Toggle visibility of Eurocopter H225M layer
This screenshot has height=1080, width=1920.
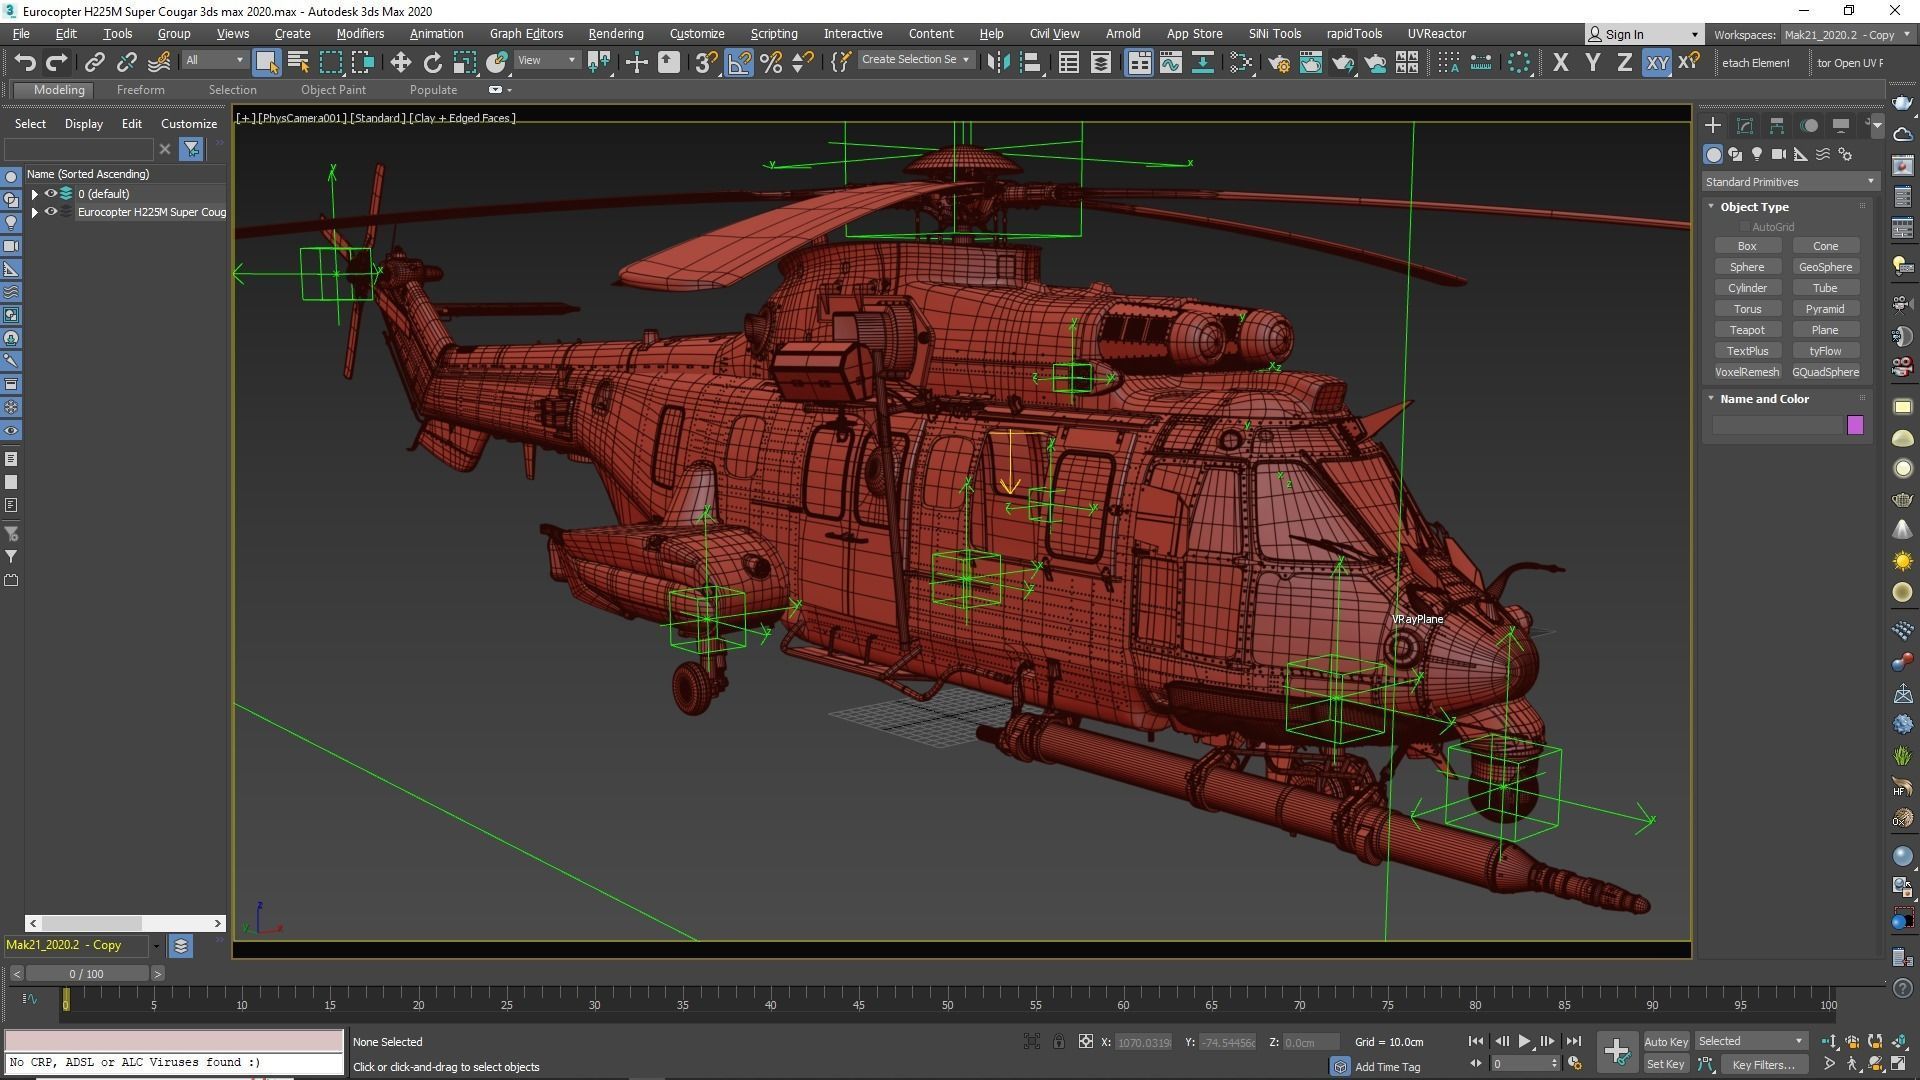click(50, 212)
